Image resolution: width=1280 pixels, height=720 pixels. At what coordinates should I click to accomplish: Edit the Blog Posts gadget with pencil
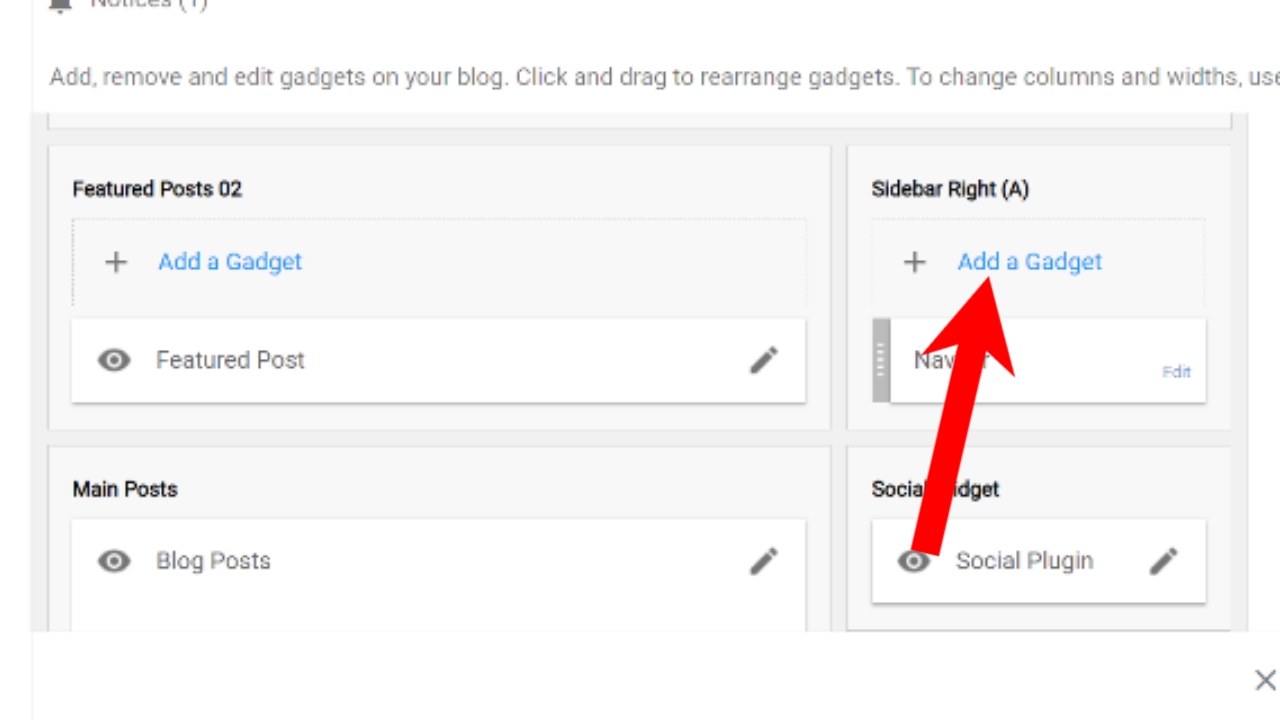point(764,561)
